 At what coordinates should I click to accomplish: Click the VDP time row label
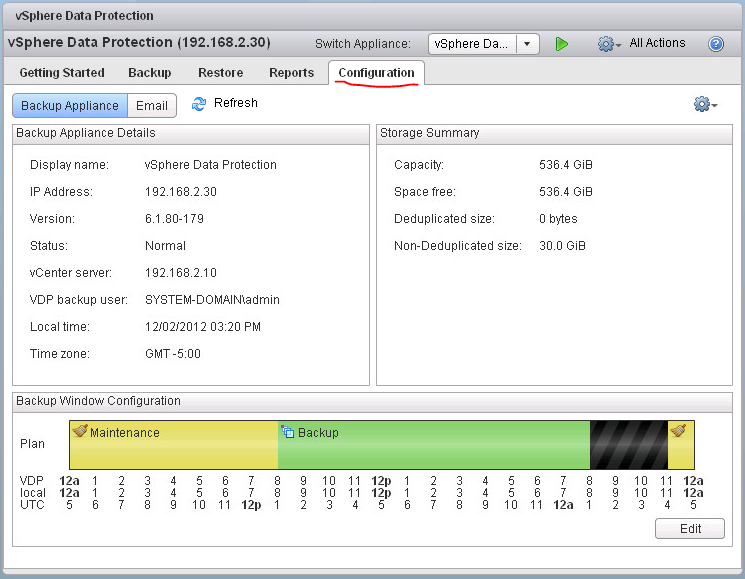[x=31, y=481]
